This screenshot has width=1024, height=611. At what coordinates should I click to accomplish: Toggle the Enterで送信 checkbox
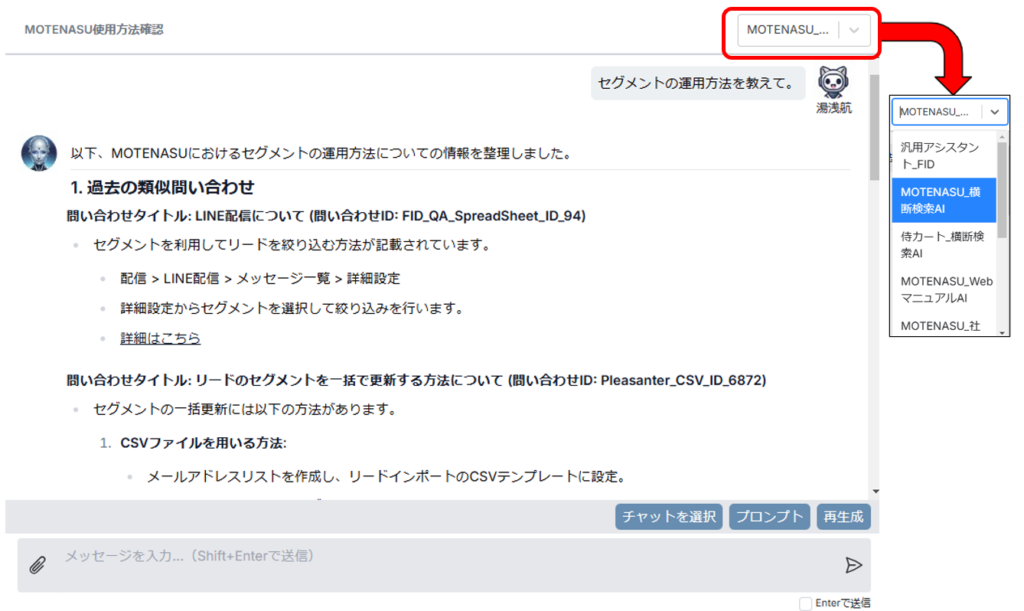pyautogui.click(x=805, y=604)
